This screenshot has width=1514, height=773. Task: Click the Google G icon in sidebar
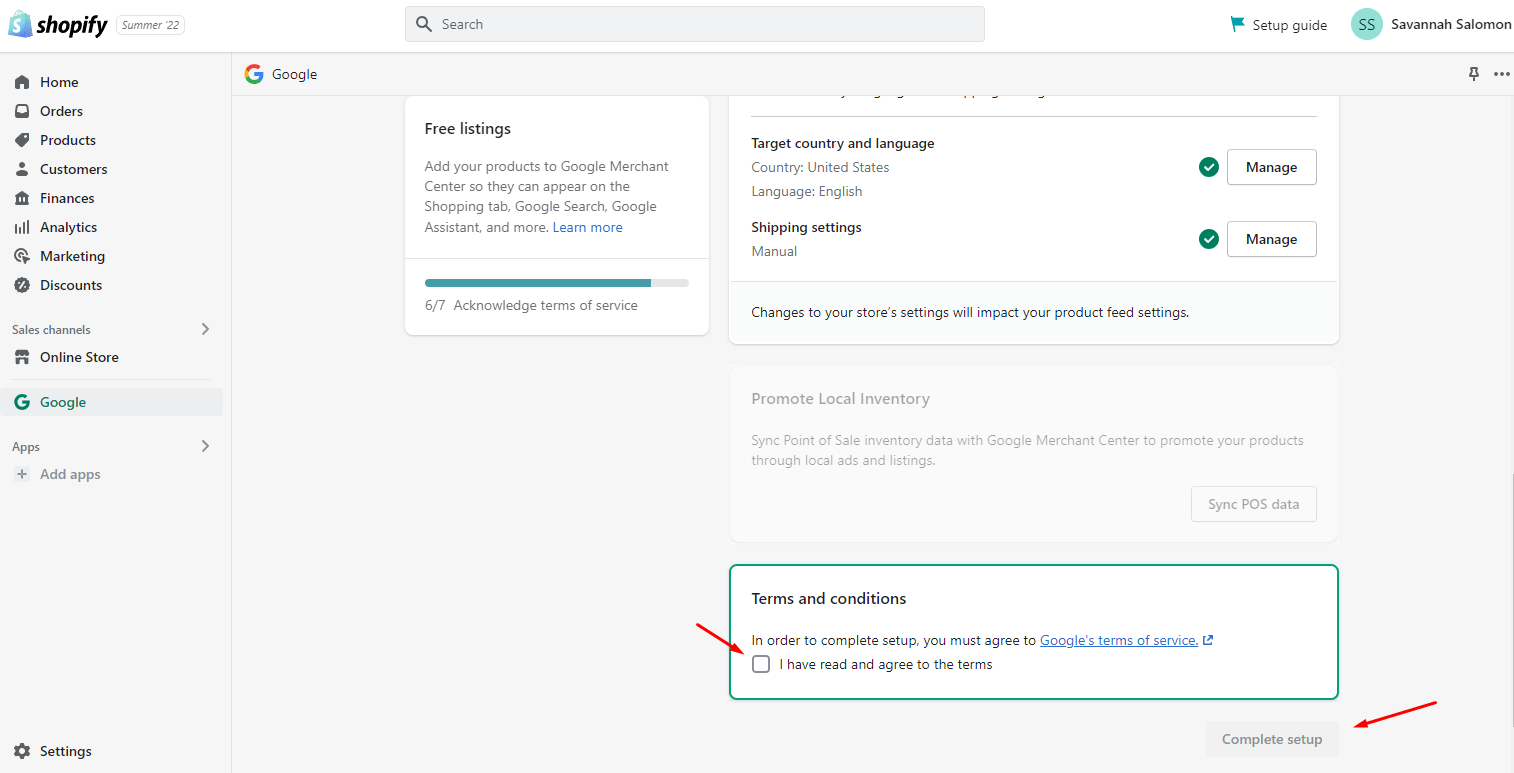point(22,402)
